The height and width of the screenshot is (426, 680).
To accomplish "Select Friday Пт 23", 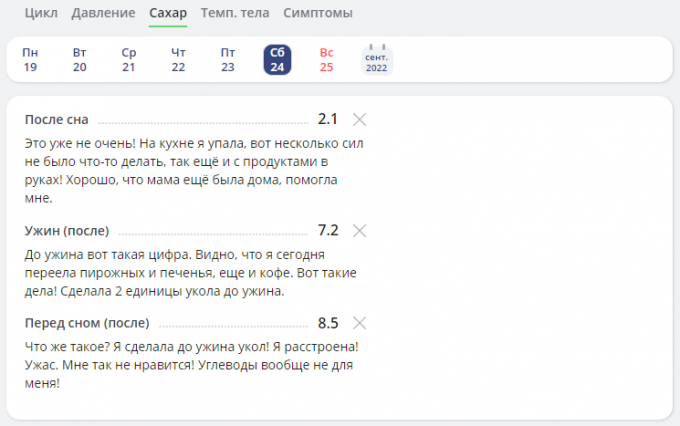I will pos(228,60).
